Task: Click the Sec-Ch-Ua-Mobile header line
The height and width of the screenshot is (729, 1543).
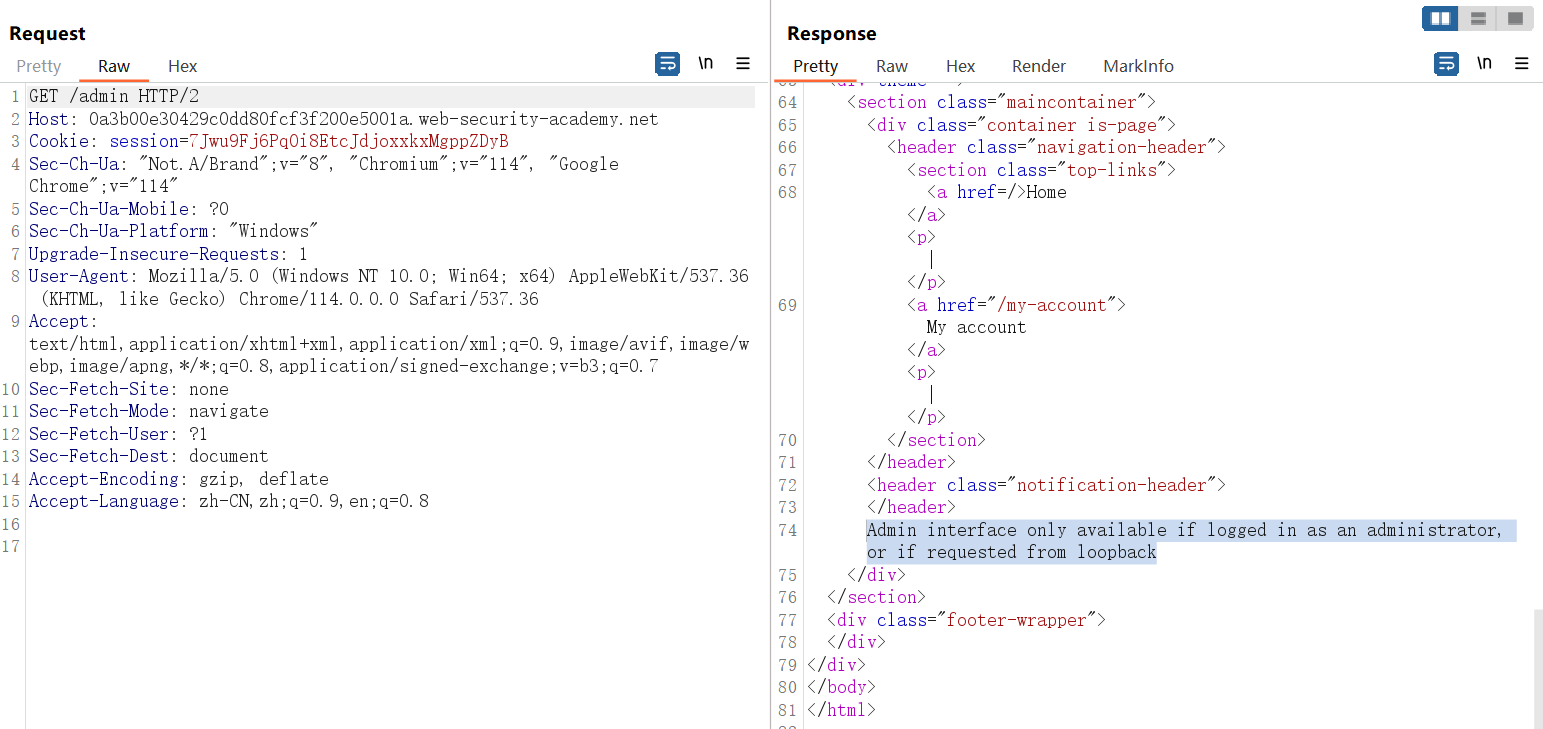Action: 129,209
